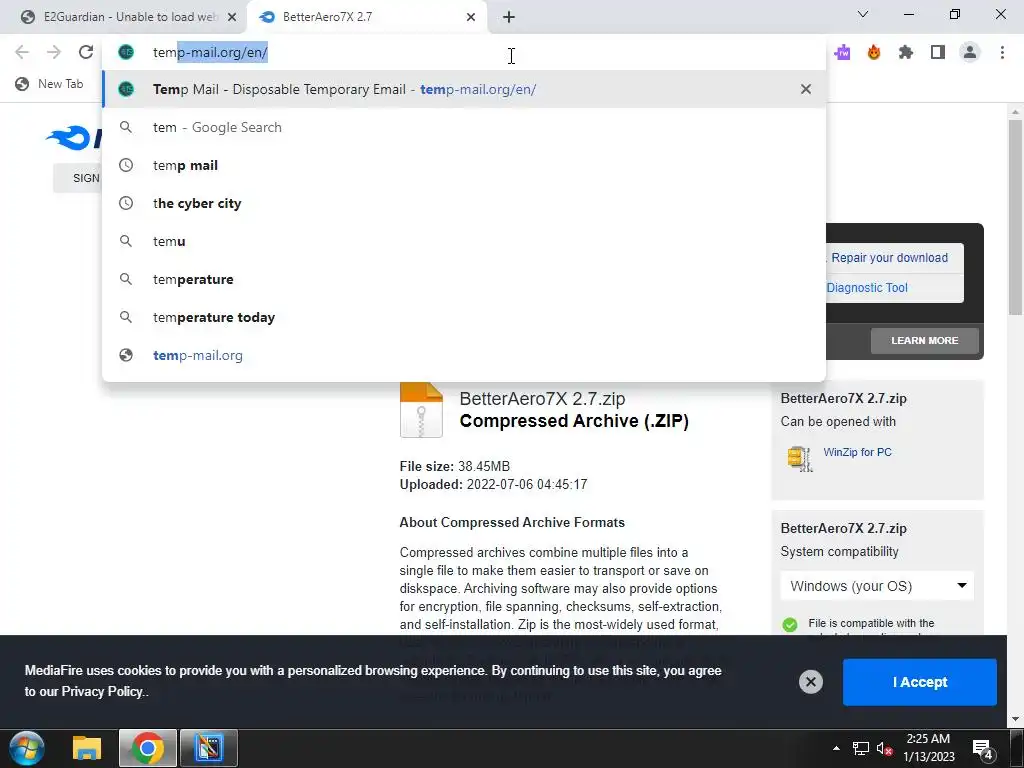Image resolution: width=1024 pixels, height=768 pixels.
Task: Pick the 'temp mail' history suggestion
Action: click(464, 165)
